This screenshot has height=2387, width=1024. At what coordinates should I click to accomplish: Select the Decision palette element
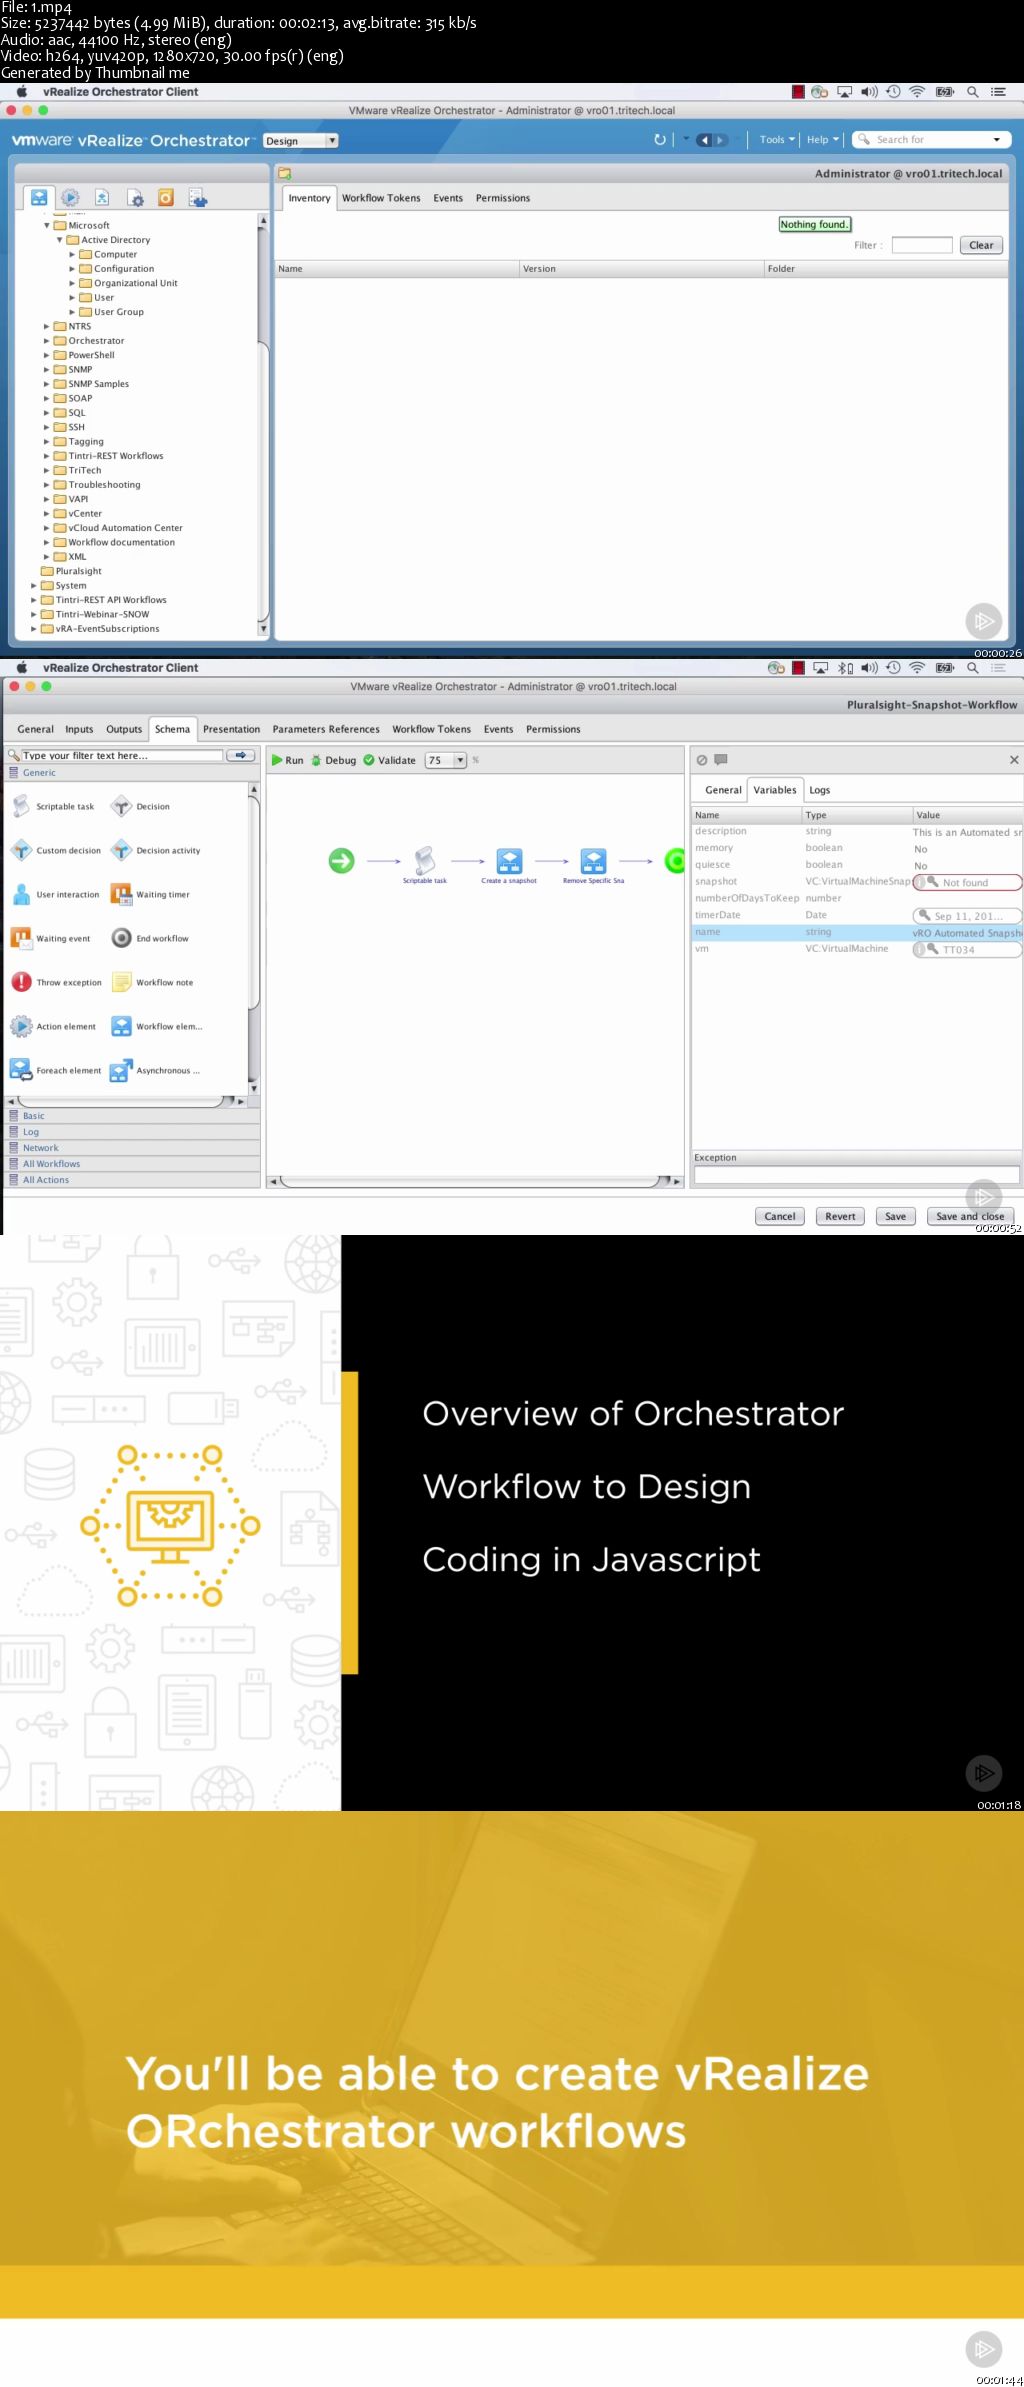[x=141, y=806]
